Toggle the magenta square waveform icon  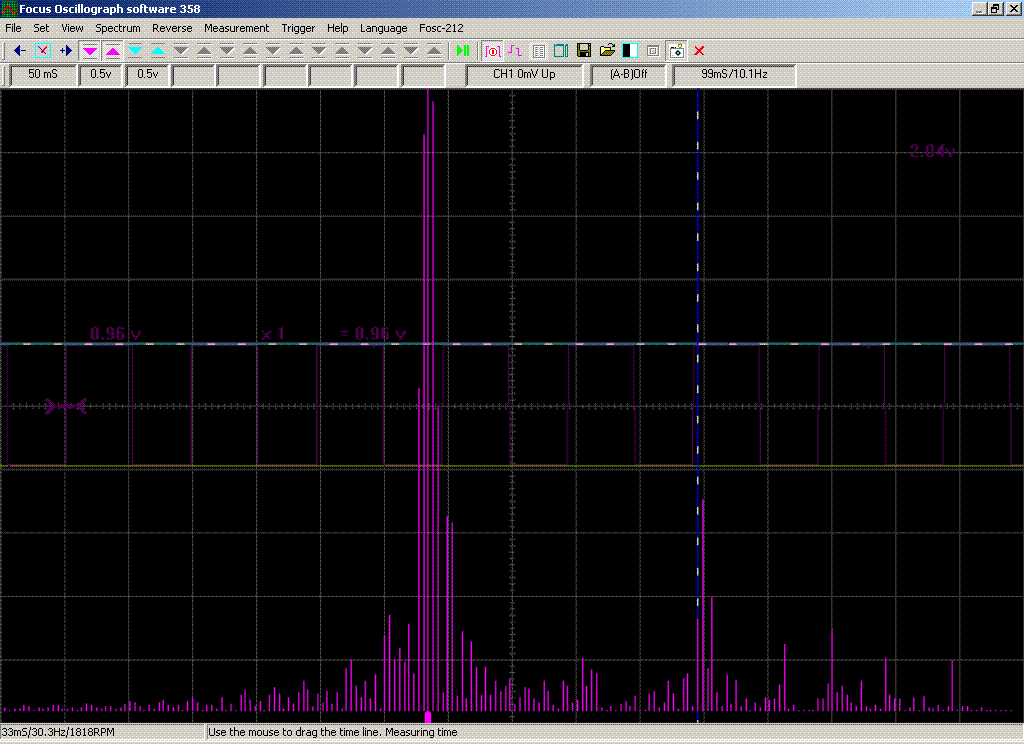pos(515,50)
